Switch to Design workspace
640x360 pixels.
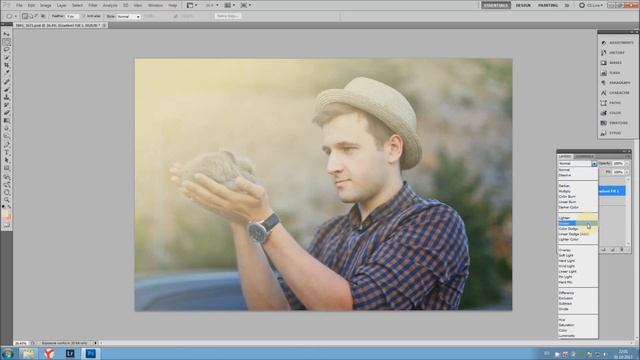click(x=523, y=5)
